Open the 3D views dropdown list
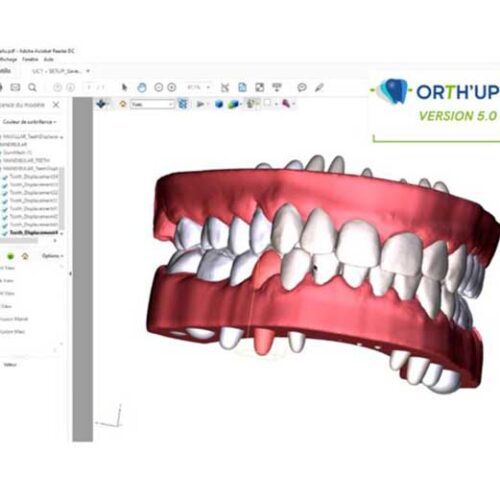The image size is (500, 500). 152,104
